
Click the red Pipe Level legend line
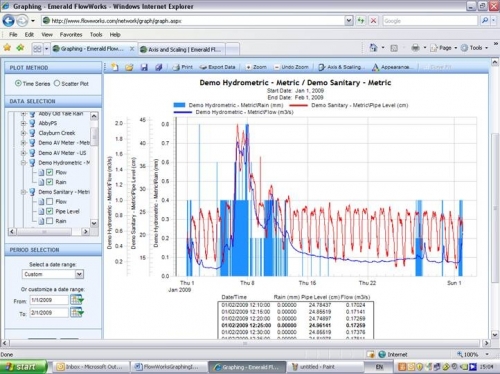(298, 105)
